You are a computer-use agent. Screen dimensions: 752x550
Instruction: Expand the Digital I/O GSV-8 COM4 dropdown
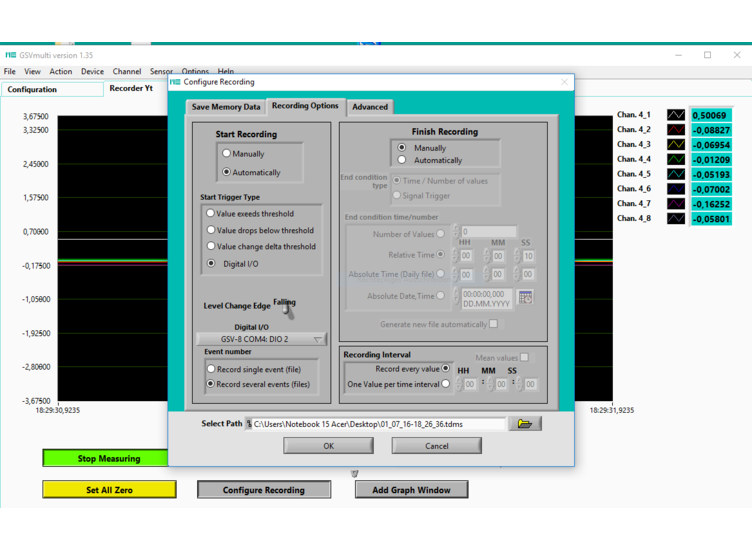tap(261, 339)
